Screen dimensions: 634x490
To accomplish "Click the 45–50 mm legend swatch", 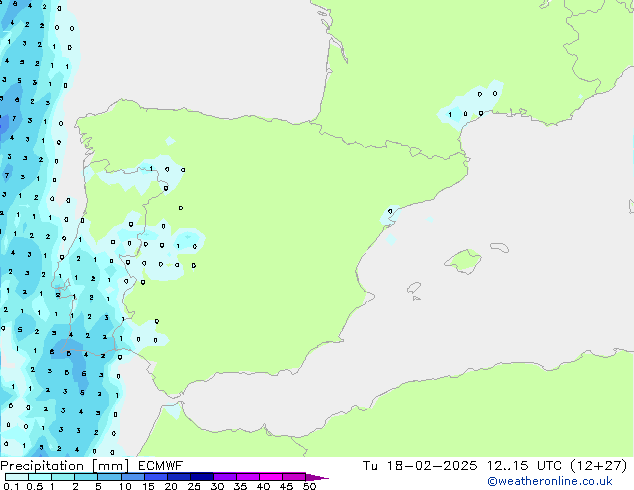I will pyautogui.click(x=294, y=477).
